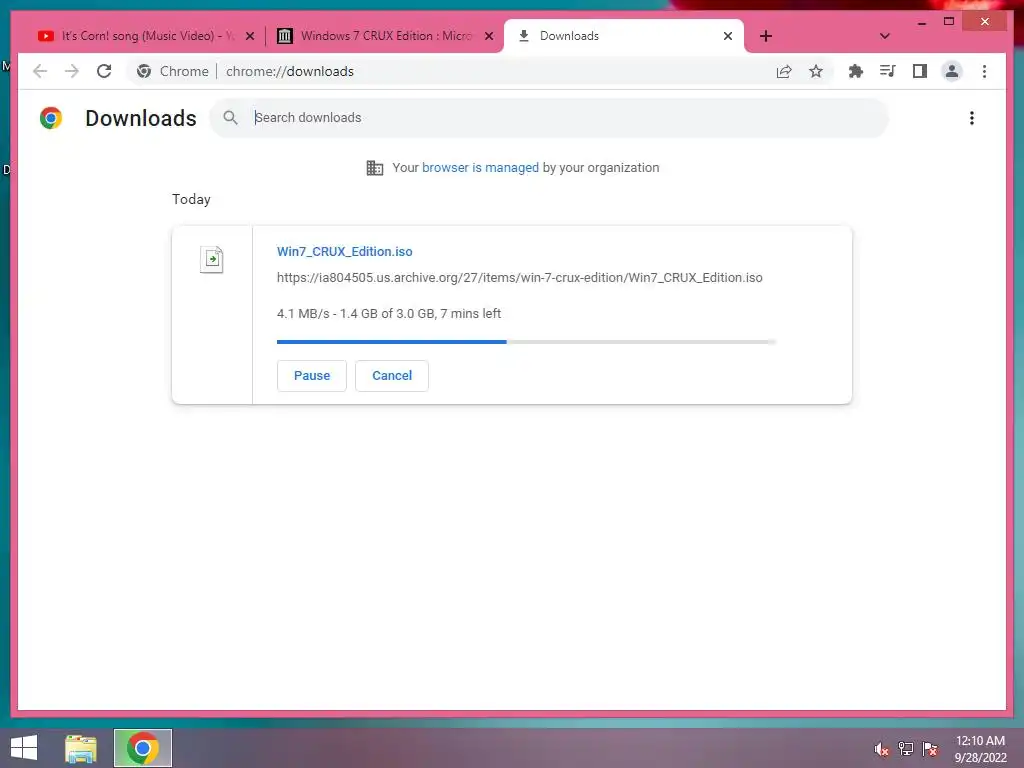Cancel the ISO download
1024x768 pixels.
[392, 376]
